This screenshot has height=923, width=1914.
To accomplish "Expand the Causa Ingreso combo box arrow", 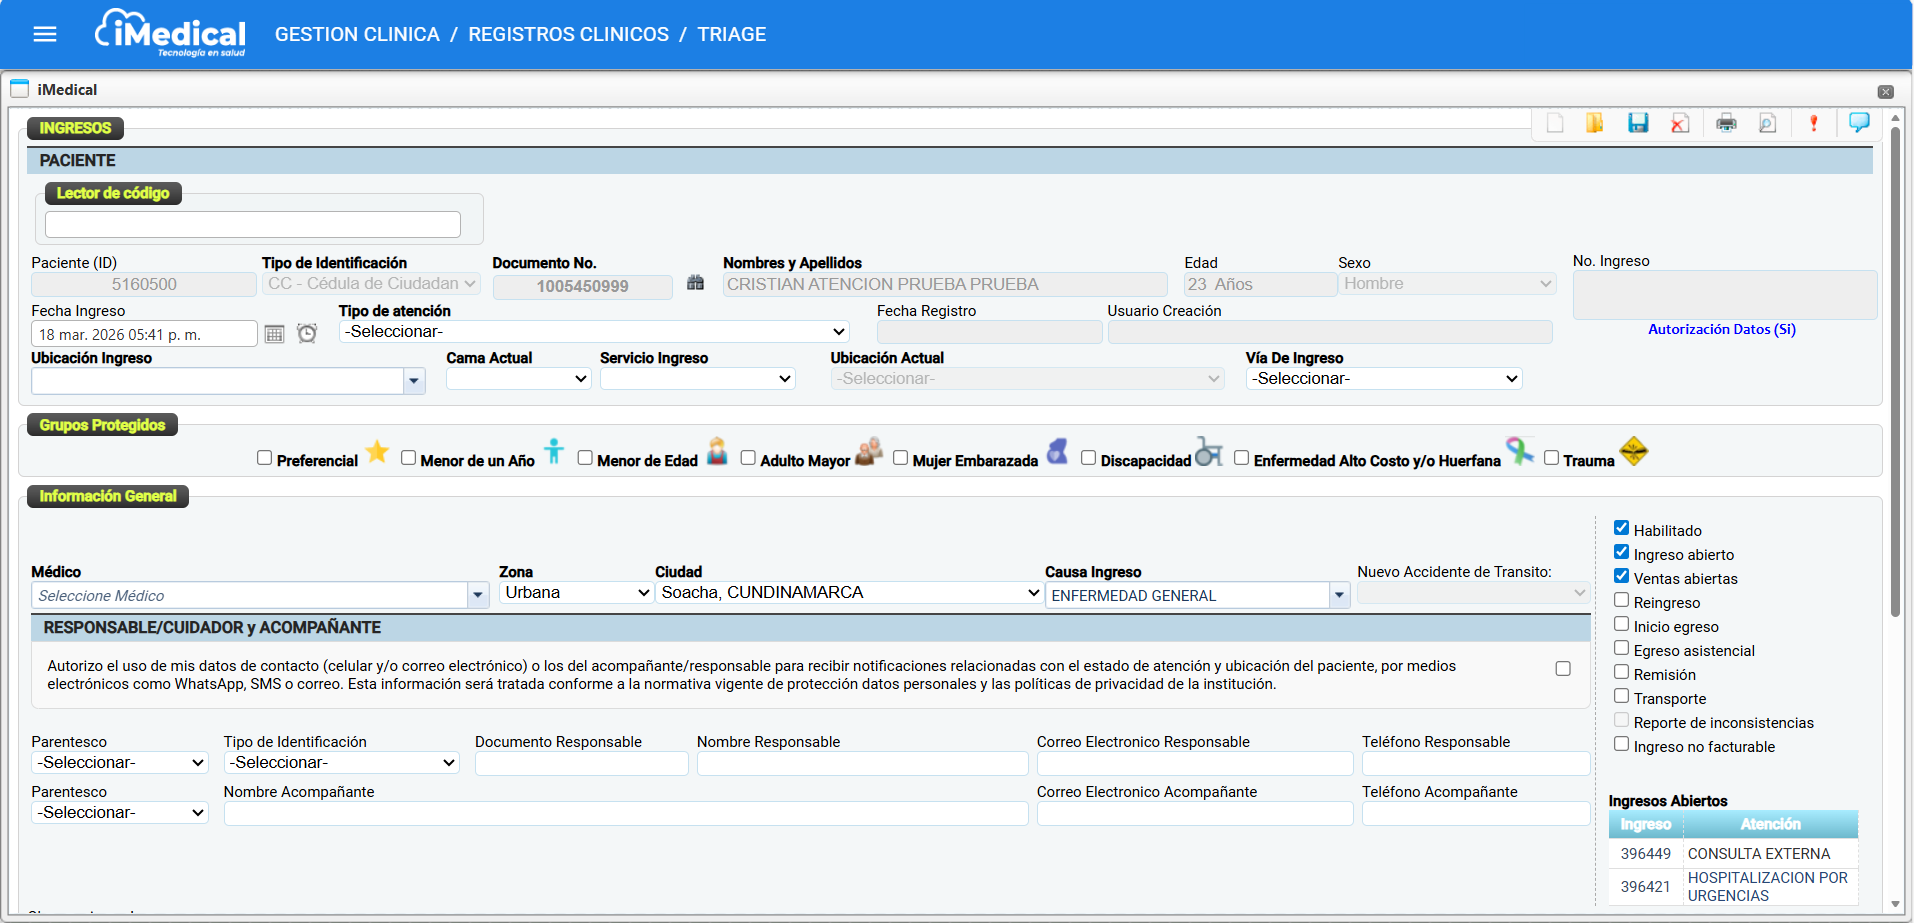I will [1339, 596].
